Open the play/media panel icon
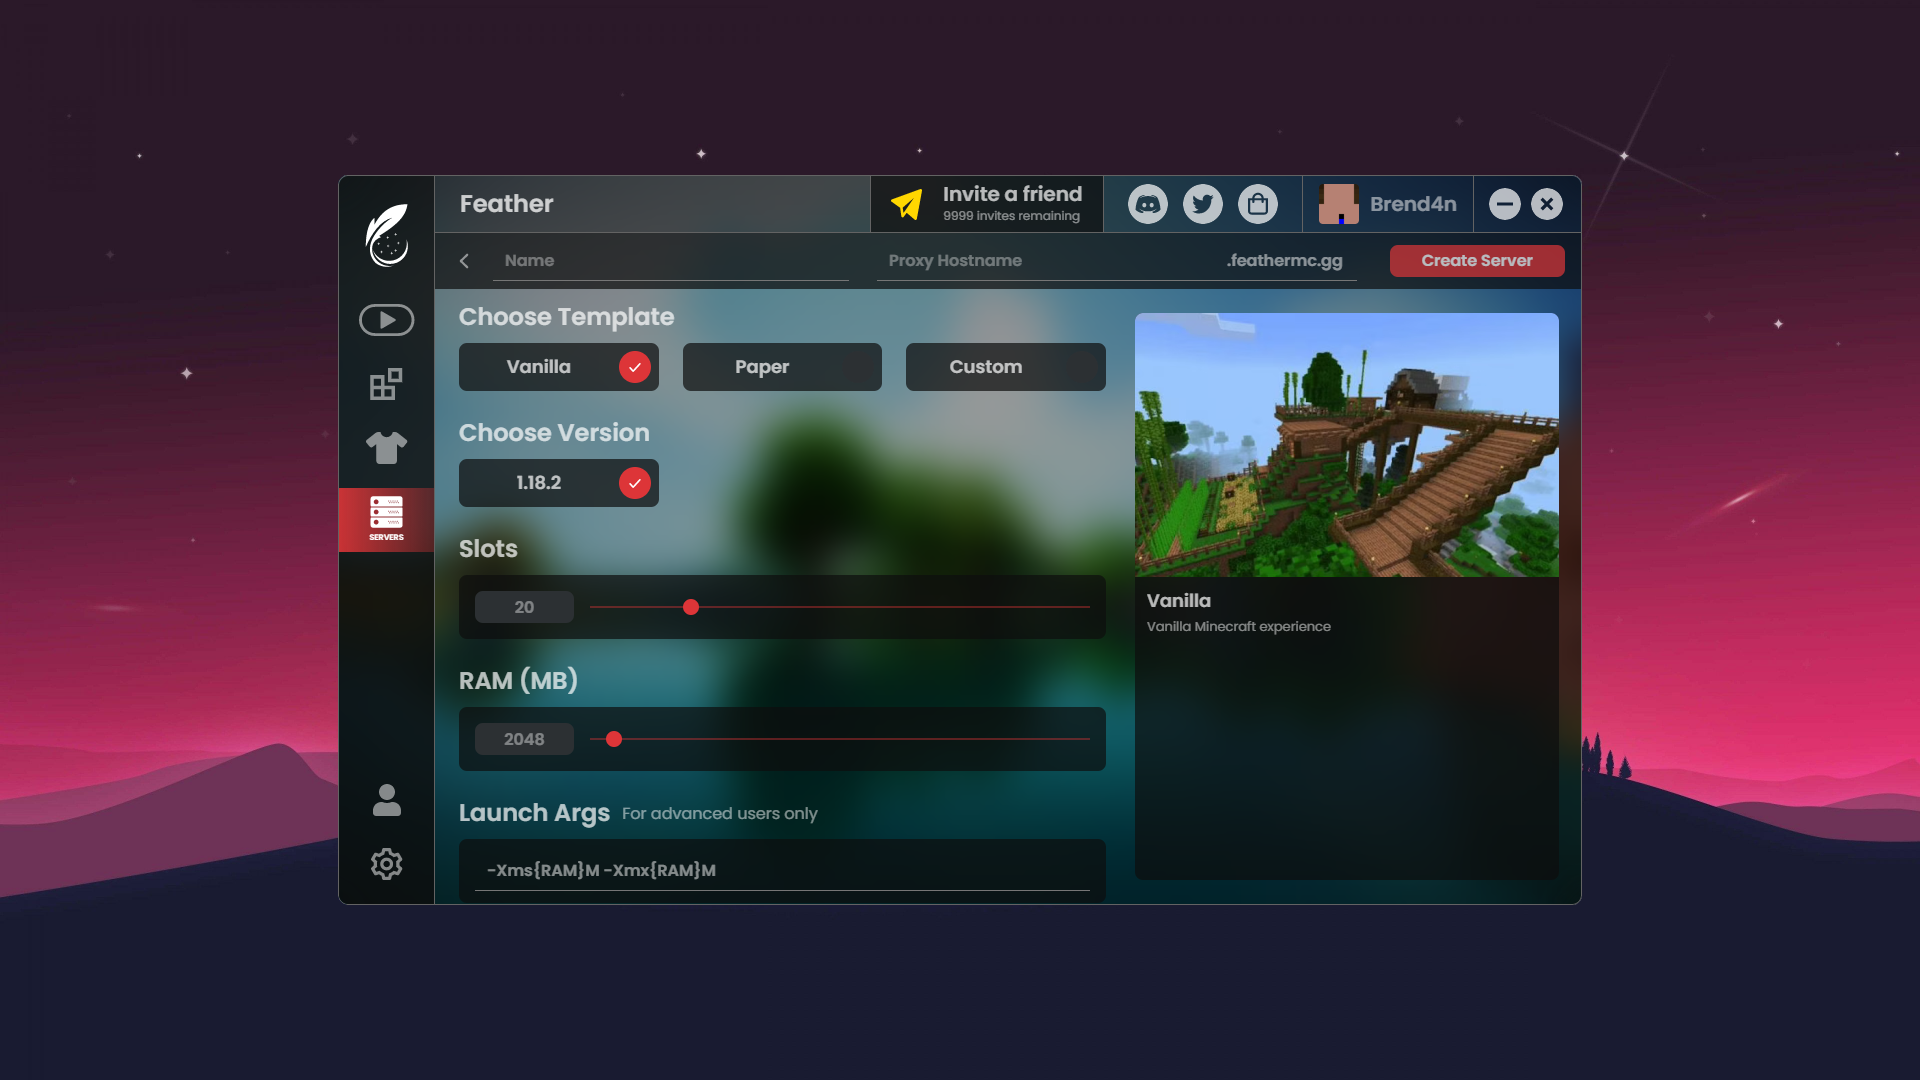Image resolution: width=1920 pixels, height=1080 pixels. pos(386,320)
